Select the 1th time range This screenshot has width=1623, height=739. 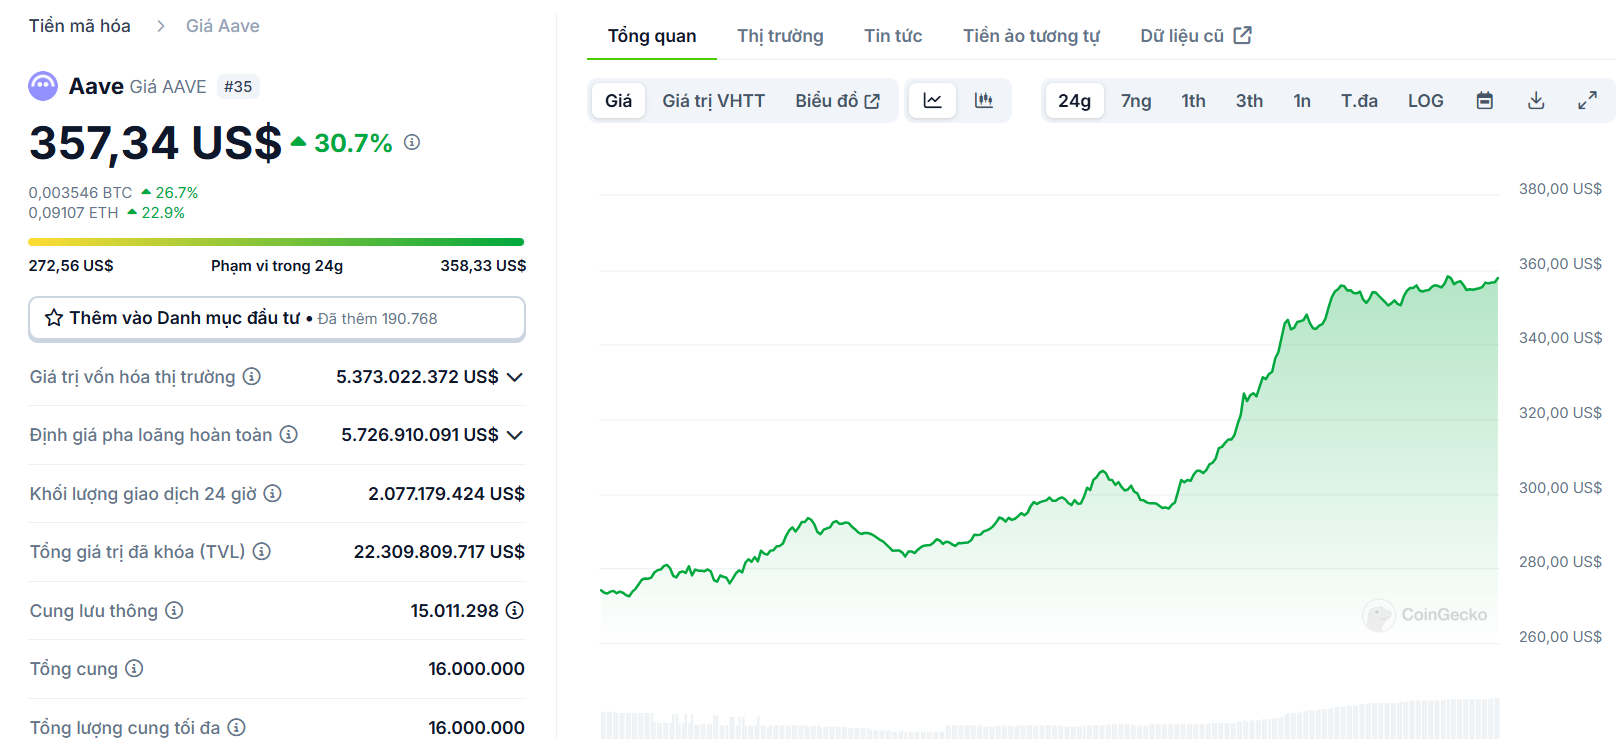pos(1193,100)
